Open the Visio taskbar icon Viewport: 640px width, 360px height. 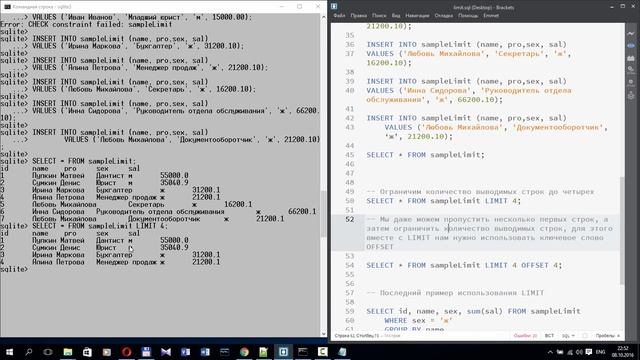[x=185, y=352]
